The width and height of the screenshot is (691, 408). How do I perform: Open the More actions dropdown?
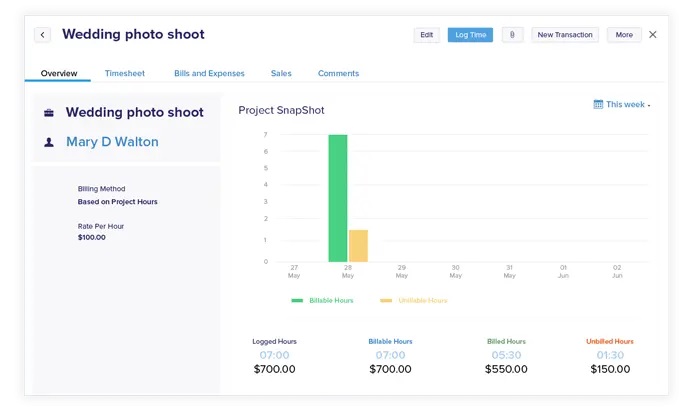coord(624,35)
